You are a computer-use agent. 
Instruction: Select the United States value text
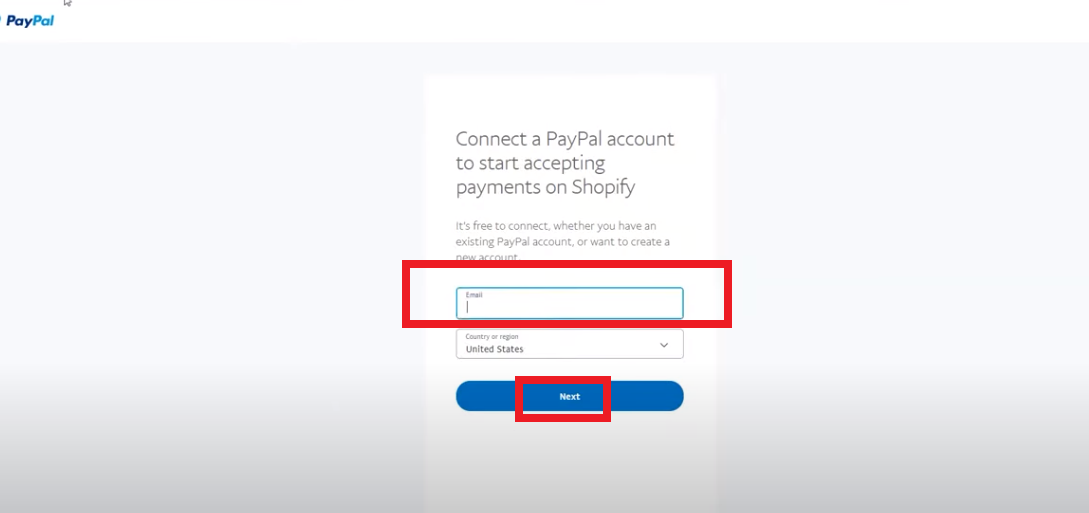[x=494, y=349]
